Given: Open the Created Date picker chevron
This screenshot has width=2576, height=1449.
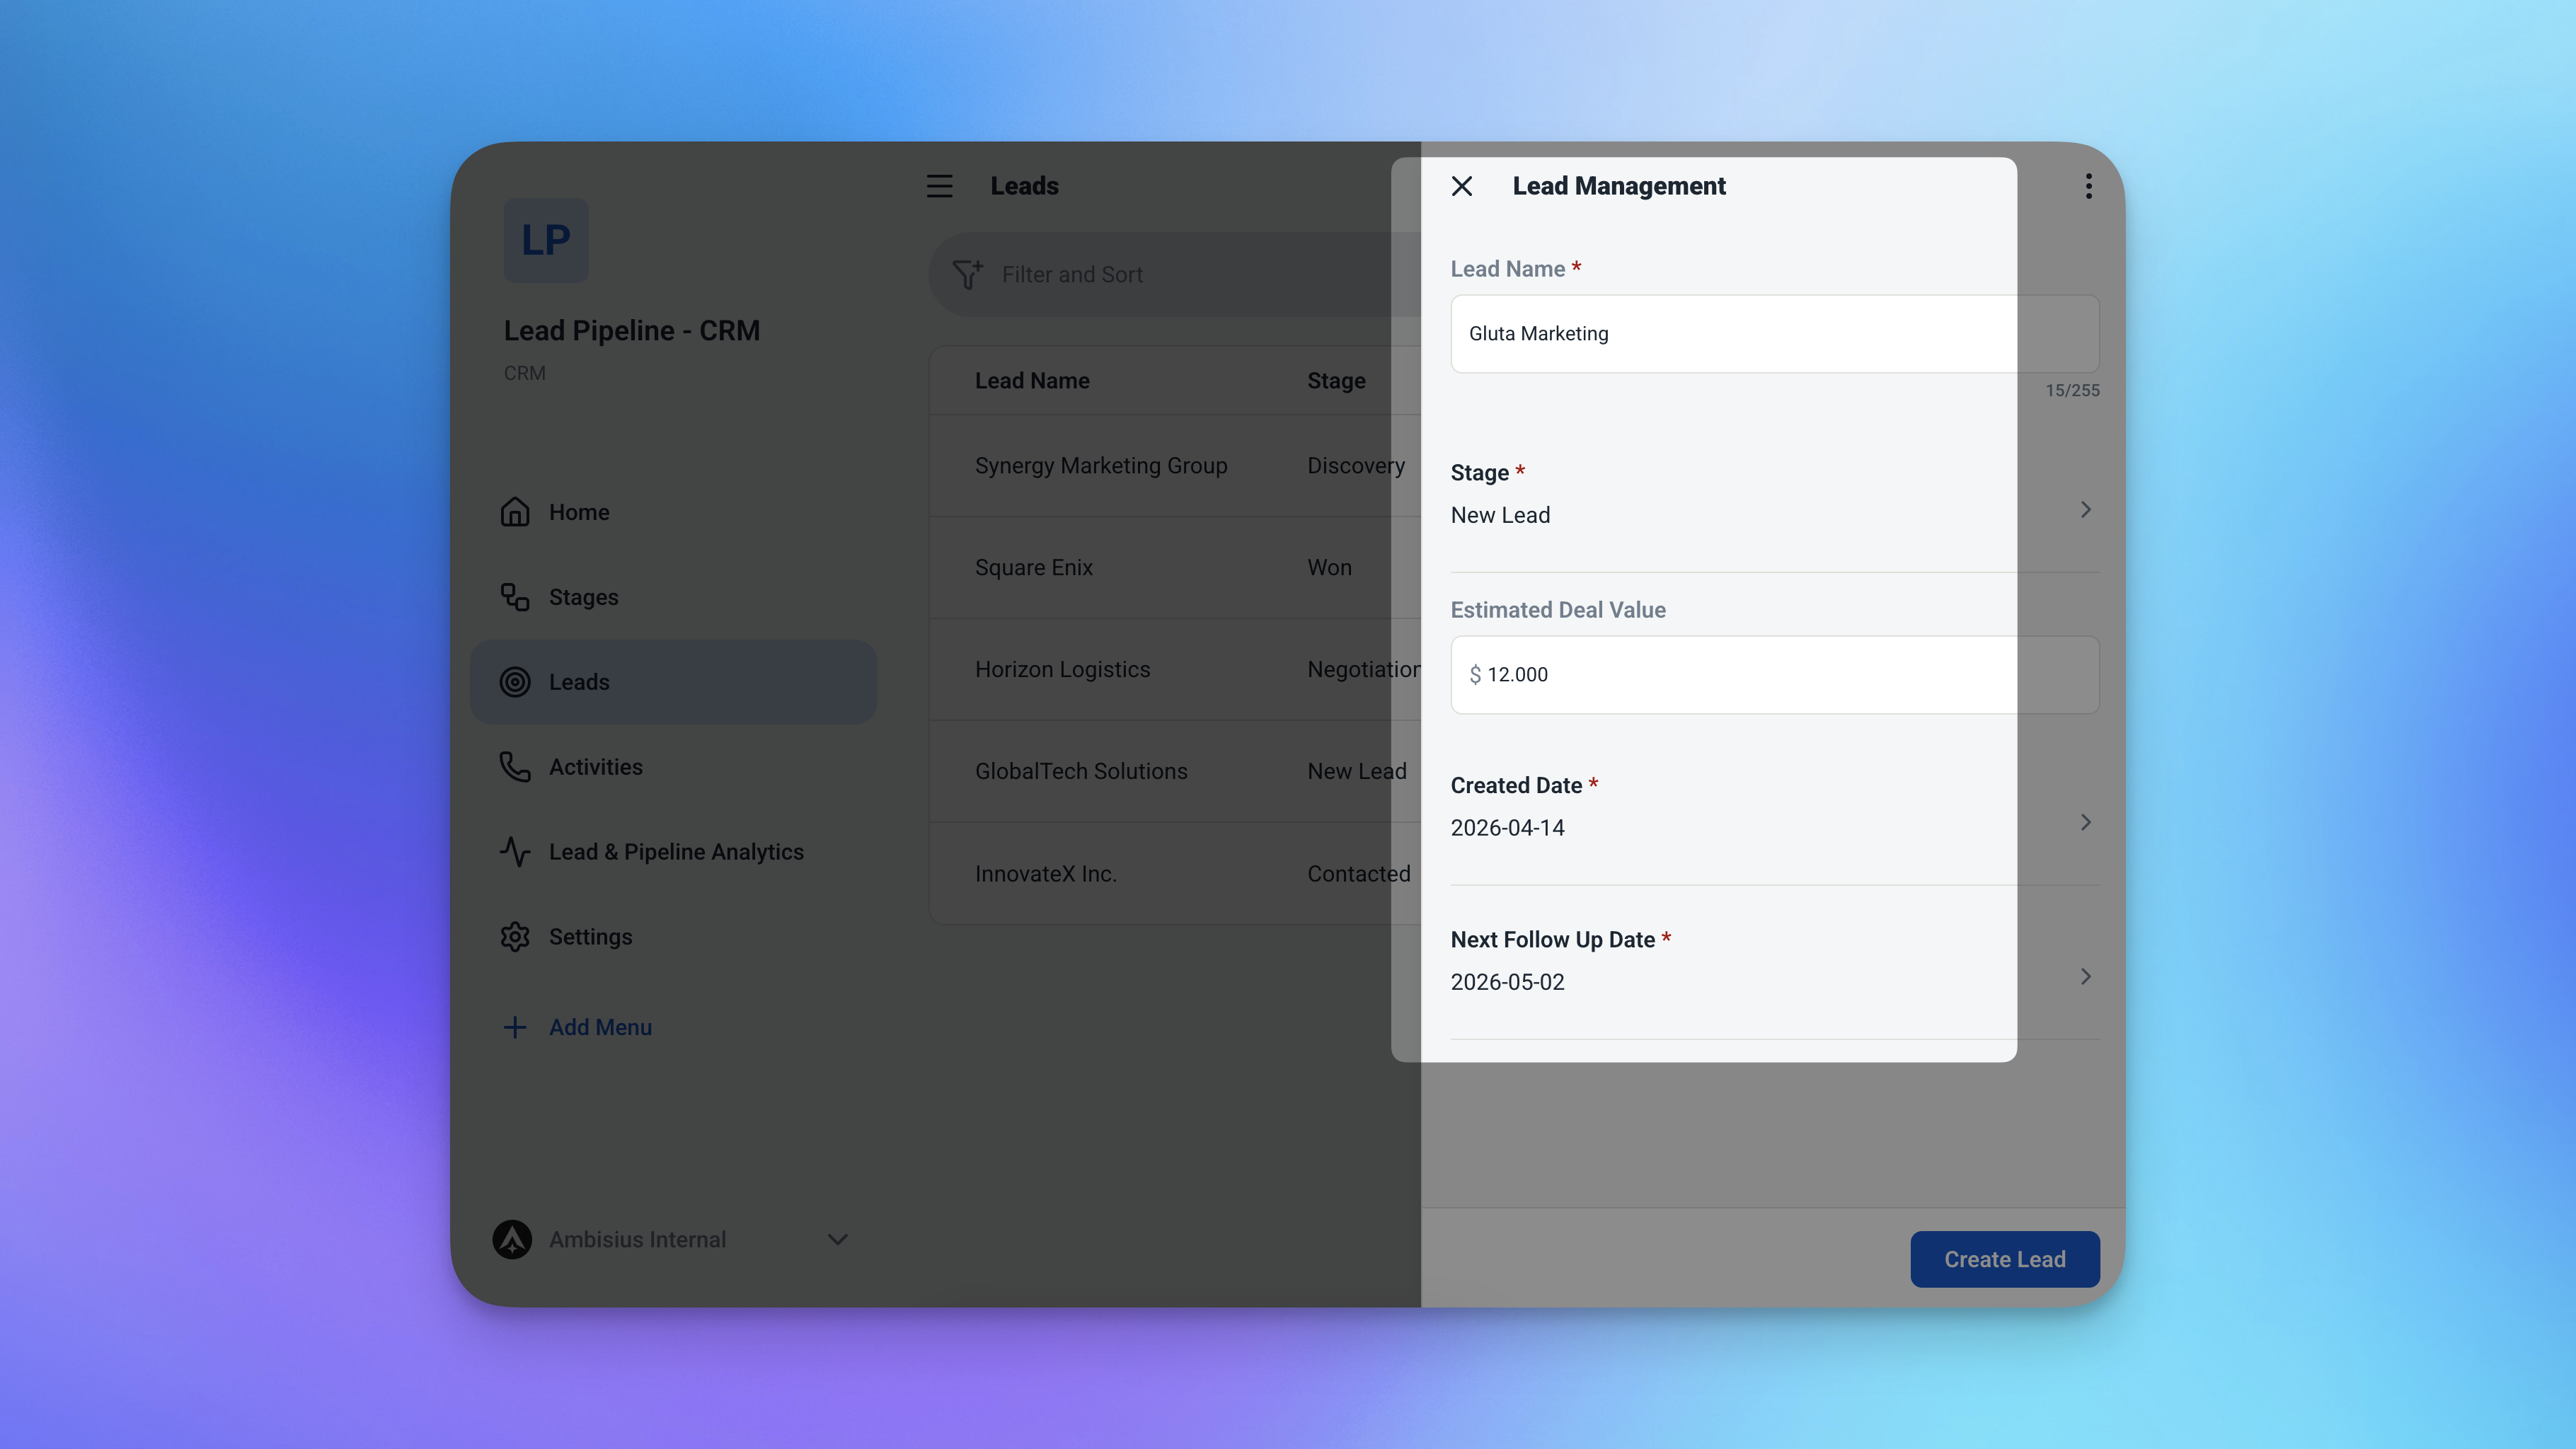Looking at the screenshot, I should click(2085, 822).
